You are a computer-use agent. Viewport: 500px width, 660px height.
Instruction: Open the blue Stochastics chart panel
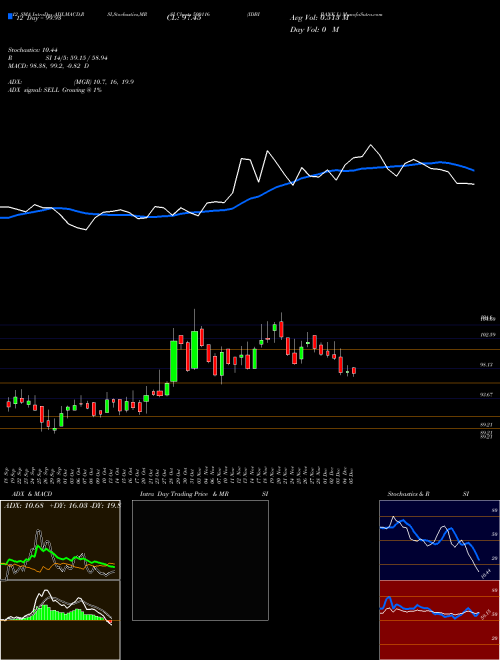(439, 540)
